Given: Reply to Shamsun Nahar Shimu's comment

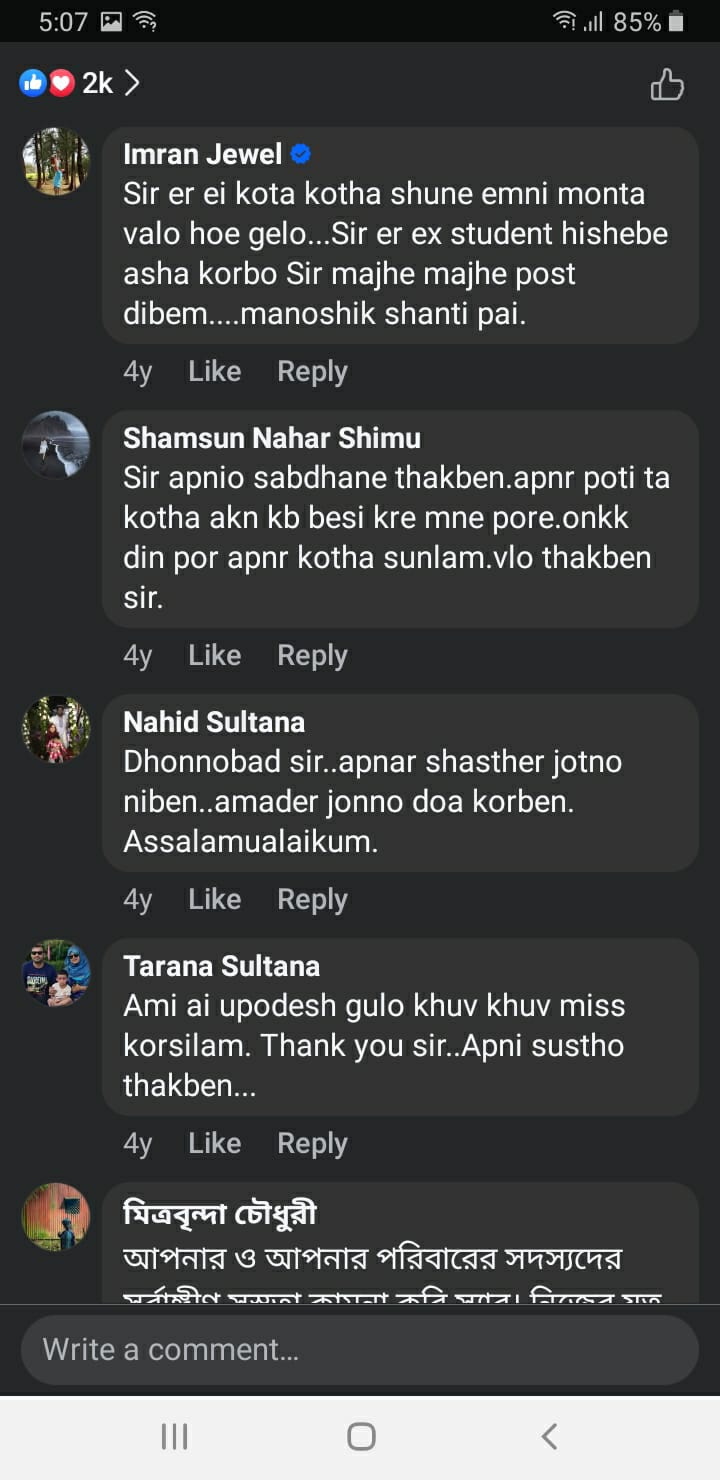Looking at the screenshot, I should coord(312,656).
